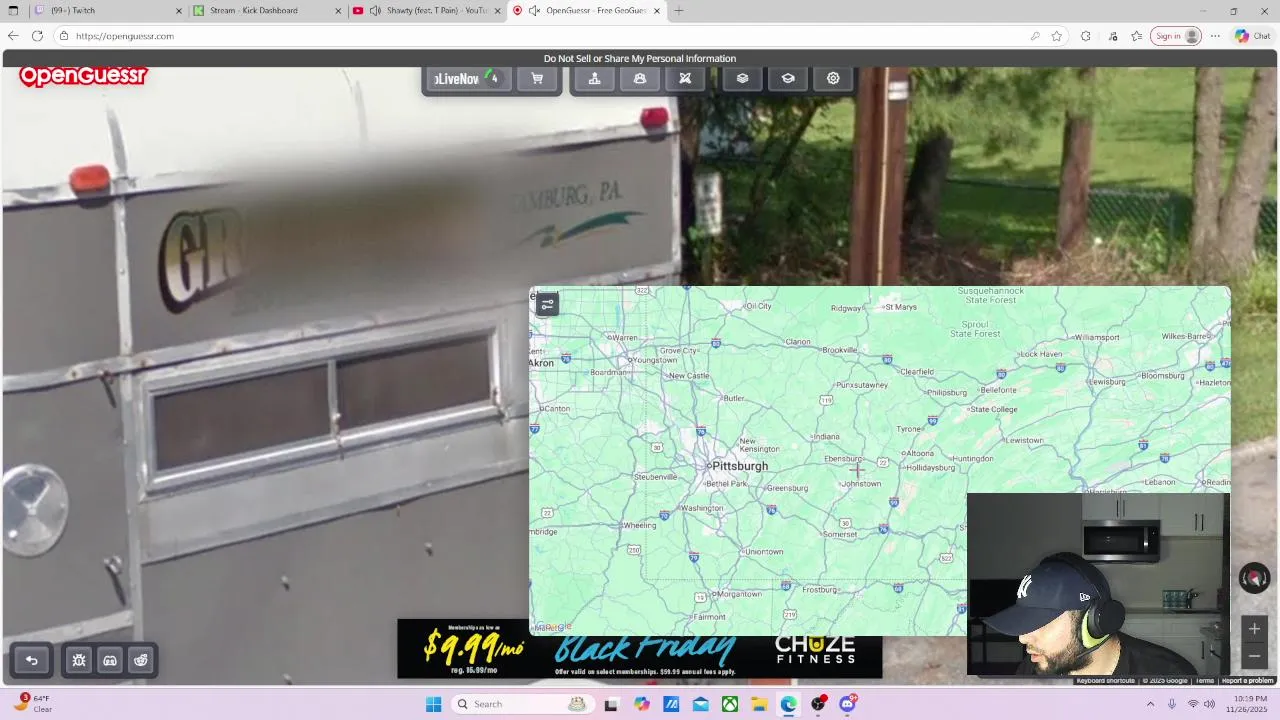The height and width of the screenshot is (720, 1280).
Task: Go back in browser
Action: 12,36
